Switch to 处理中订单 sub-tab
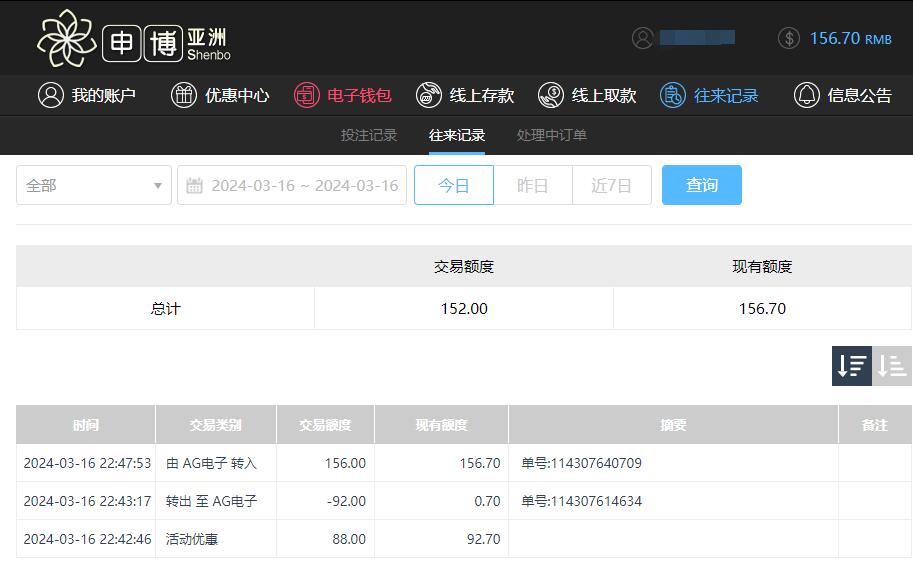The image size is (913, 563). (551, 135)
